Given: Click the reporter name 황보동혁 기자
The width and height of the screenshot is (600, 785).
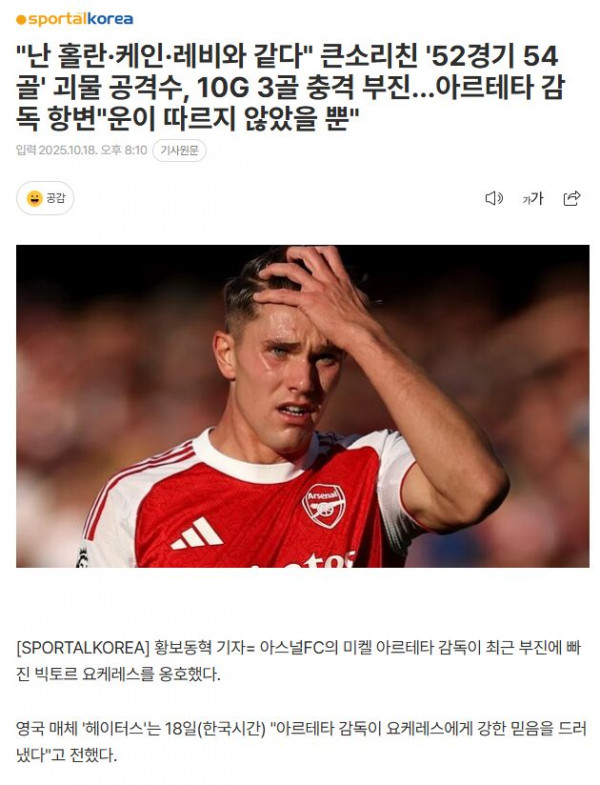Looking at the screenshot, I should point(197,647).
